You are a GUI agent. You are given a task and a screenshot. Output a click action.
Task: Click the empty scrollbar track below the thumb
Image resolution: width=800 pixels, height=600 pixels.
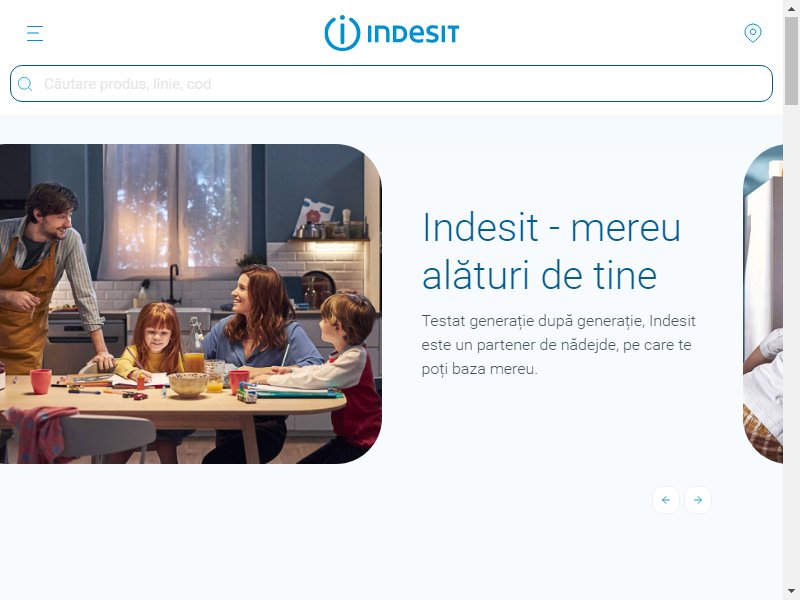coord(791,342)
